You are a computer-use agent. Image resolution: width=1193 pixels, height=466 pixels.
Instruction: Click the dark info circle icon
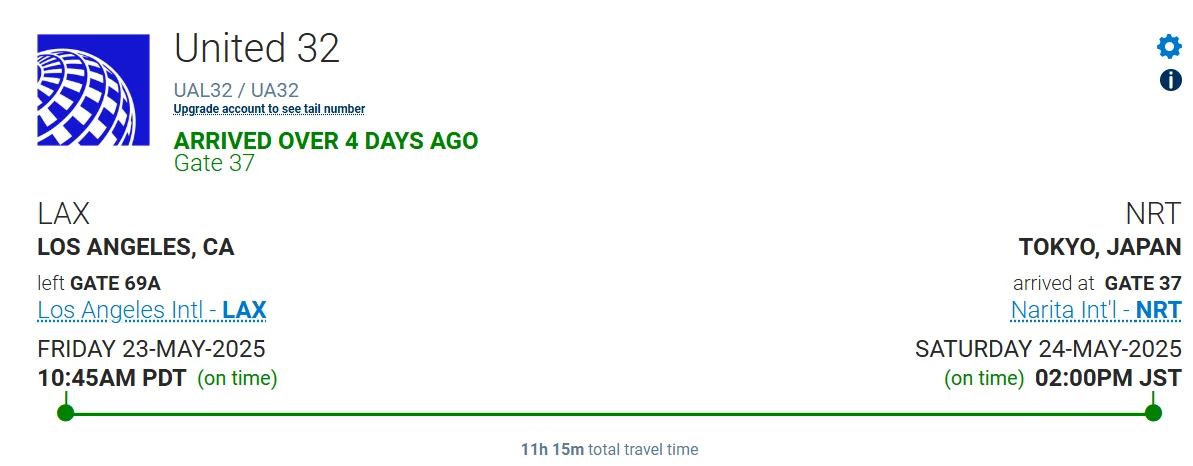coord(1170,80)
